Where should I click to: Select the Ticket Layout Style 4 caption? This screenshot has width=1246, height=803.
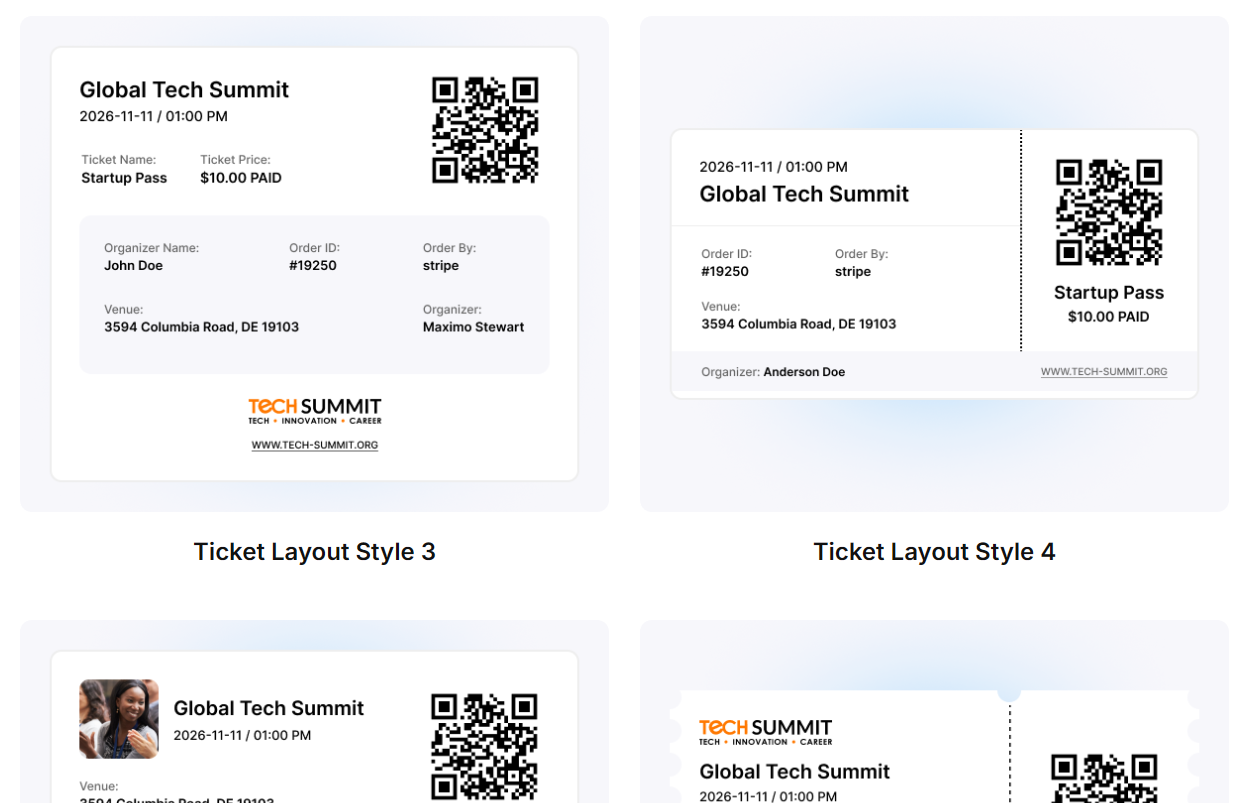coord(934,552)
